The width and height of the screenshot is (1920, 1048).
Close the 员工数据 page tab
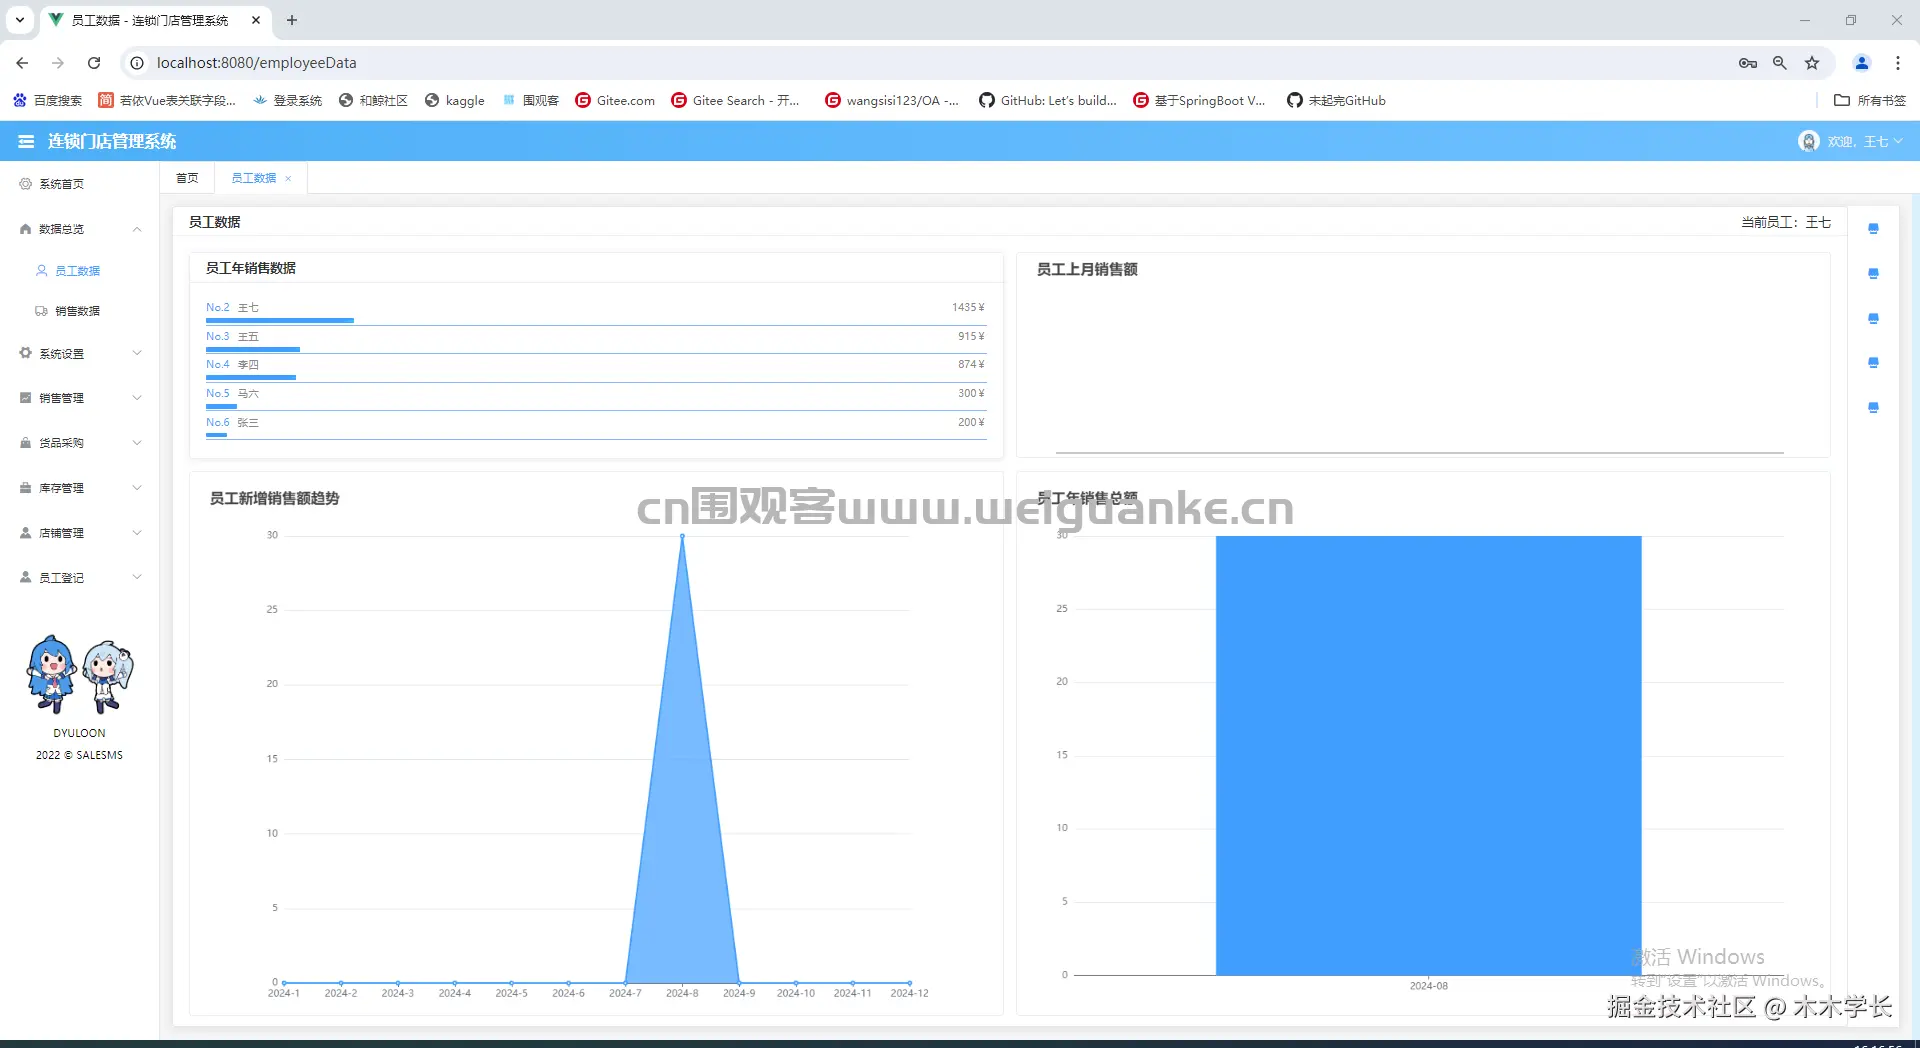tap(288, 179)
